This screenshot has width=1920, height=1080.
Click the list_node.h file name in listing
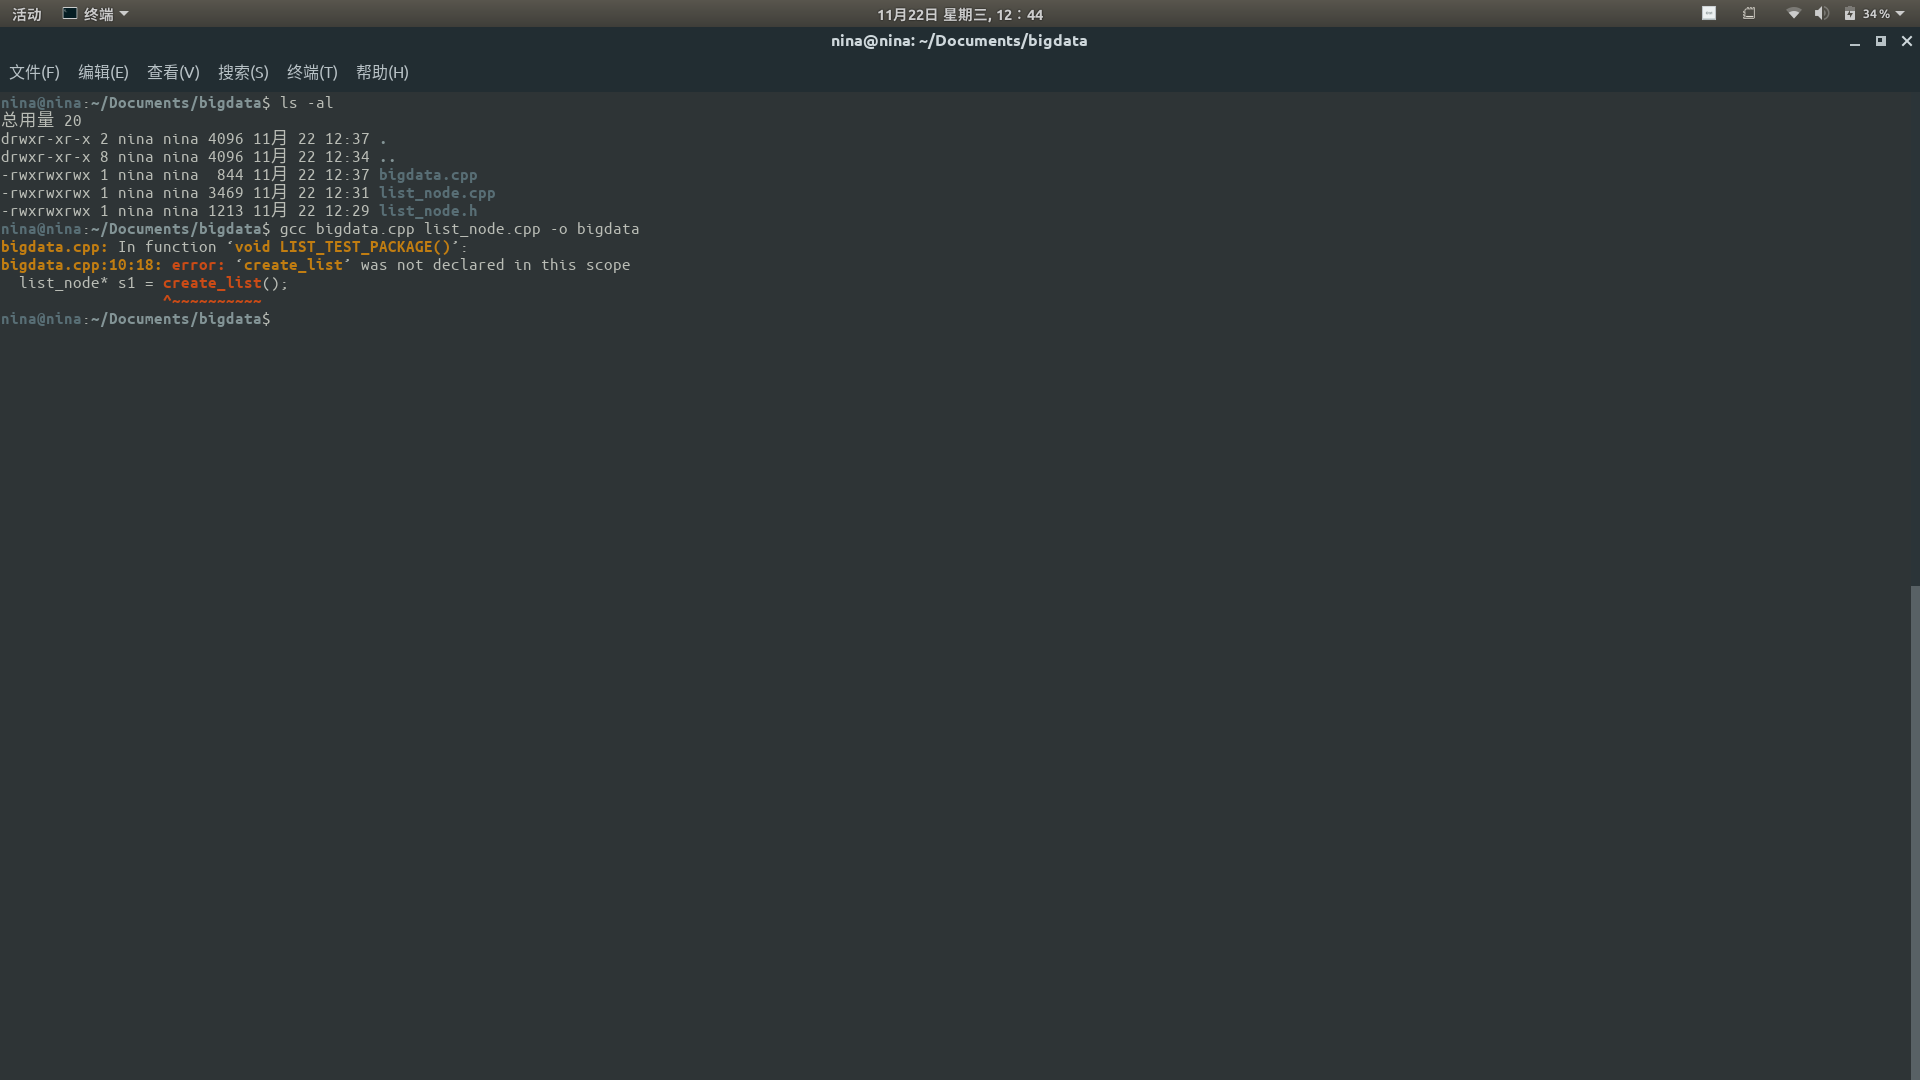click(x=428, y=211)
